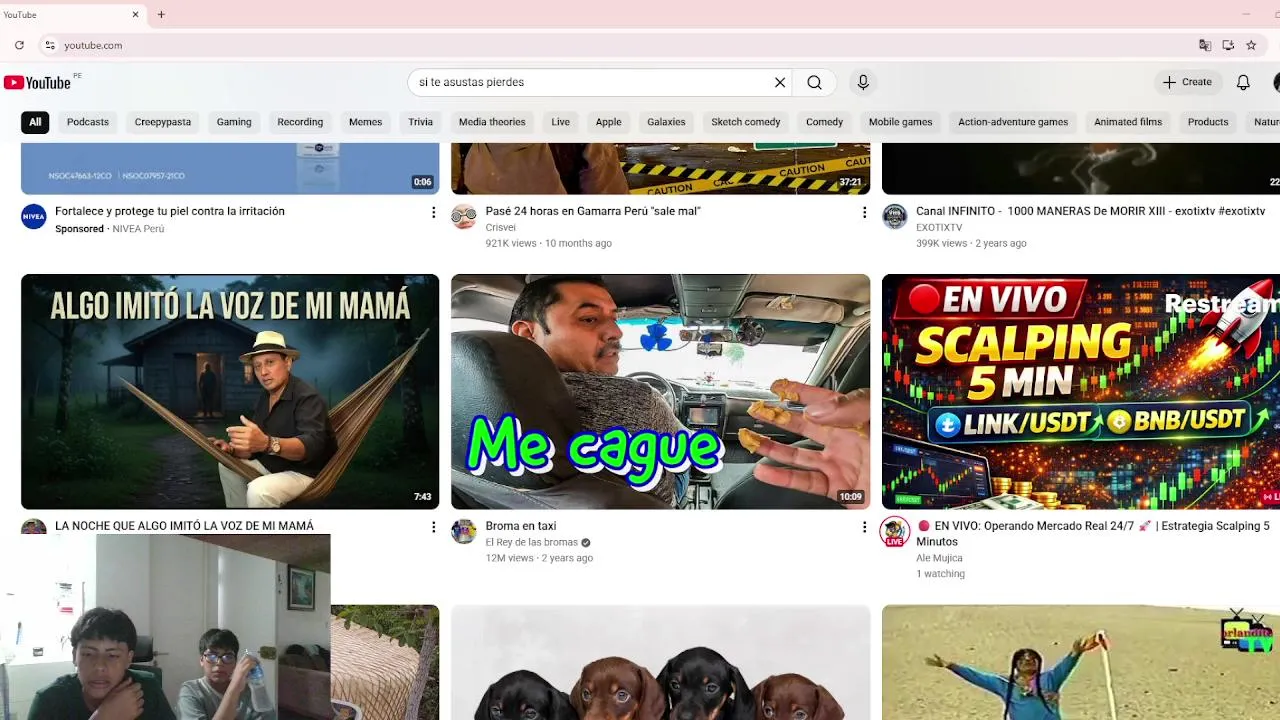Click the install/cast screen icon in address bar

coord(1228,45)
